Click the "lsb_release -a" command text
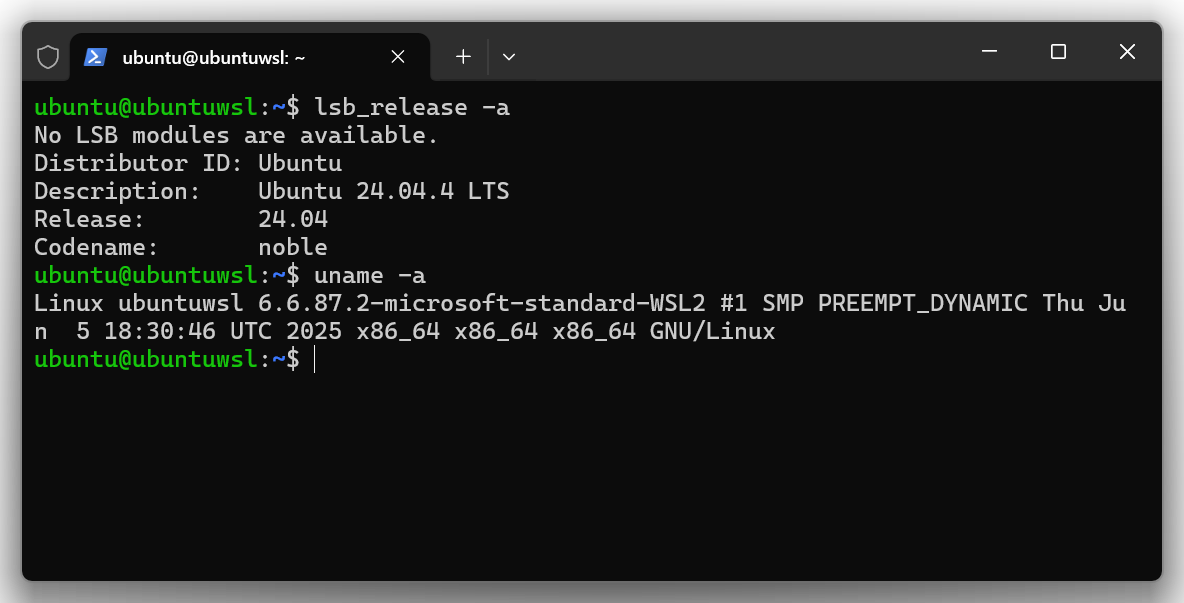The width and height of the screenshot is (1184, 603). click(x=412, y=107)
